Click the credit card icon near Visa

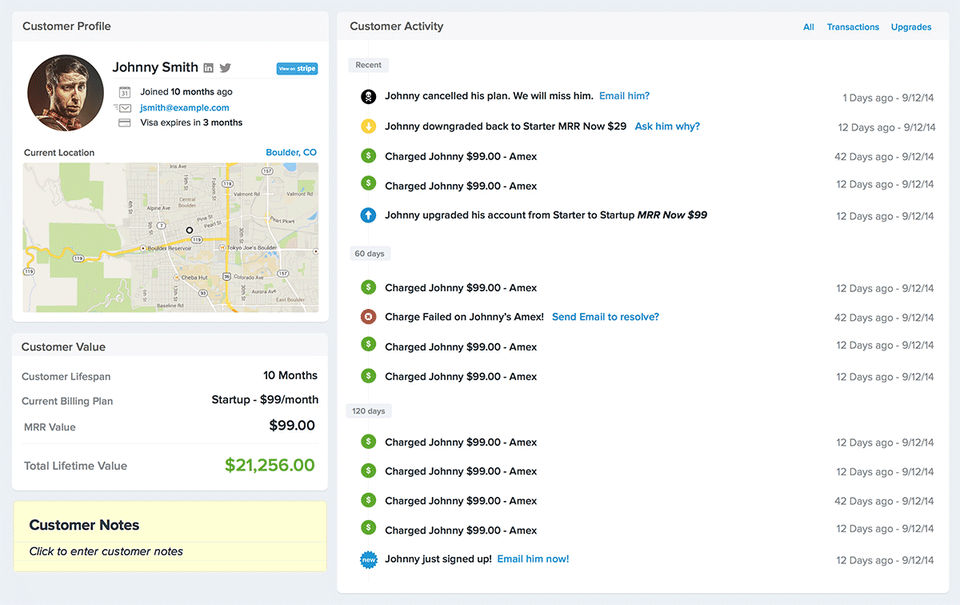coord(125,123)
